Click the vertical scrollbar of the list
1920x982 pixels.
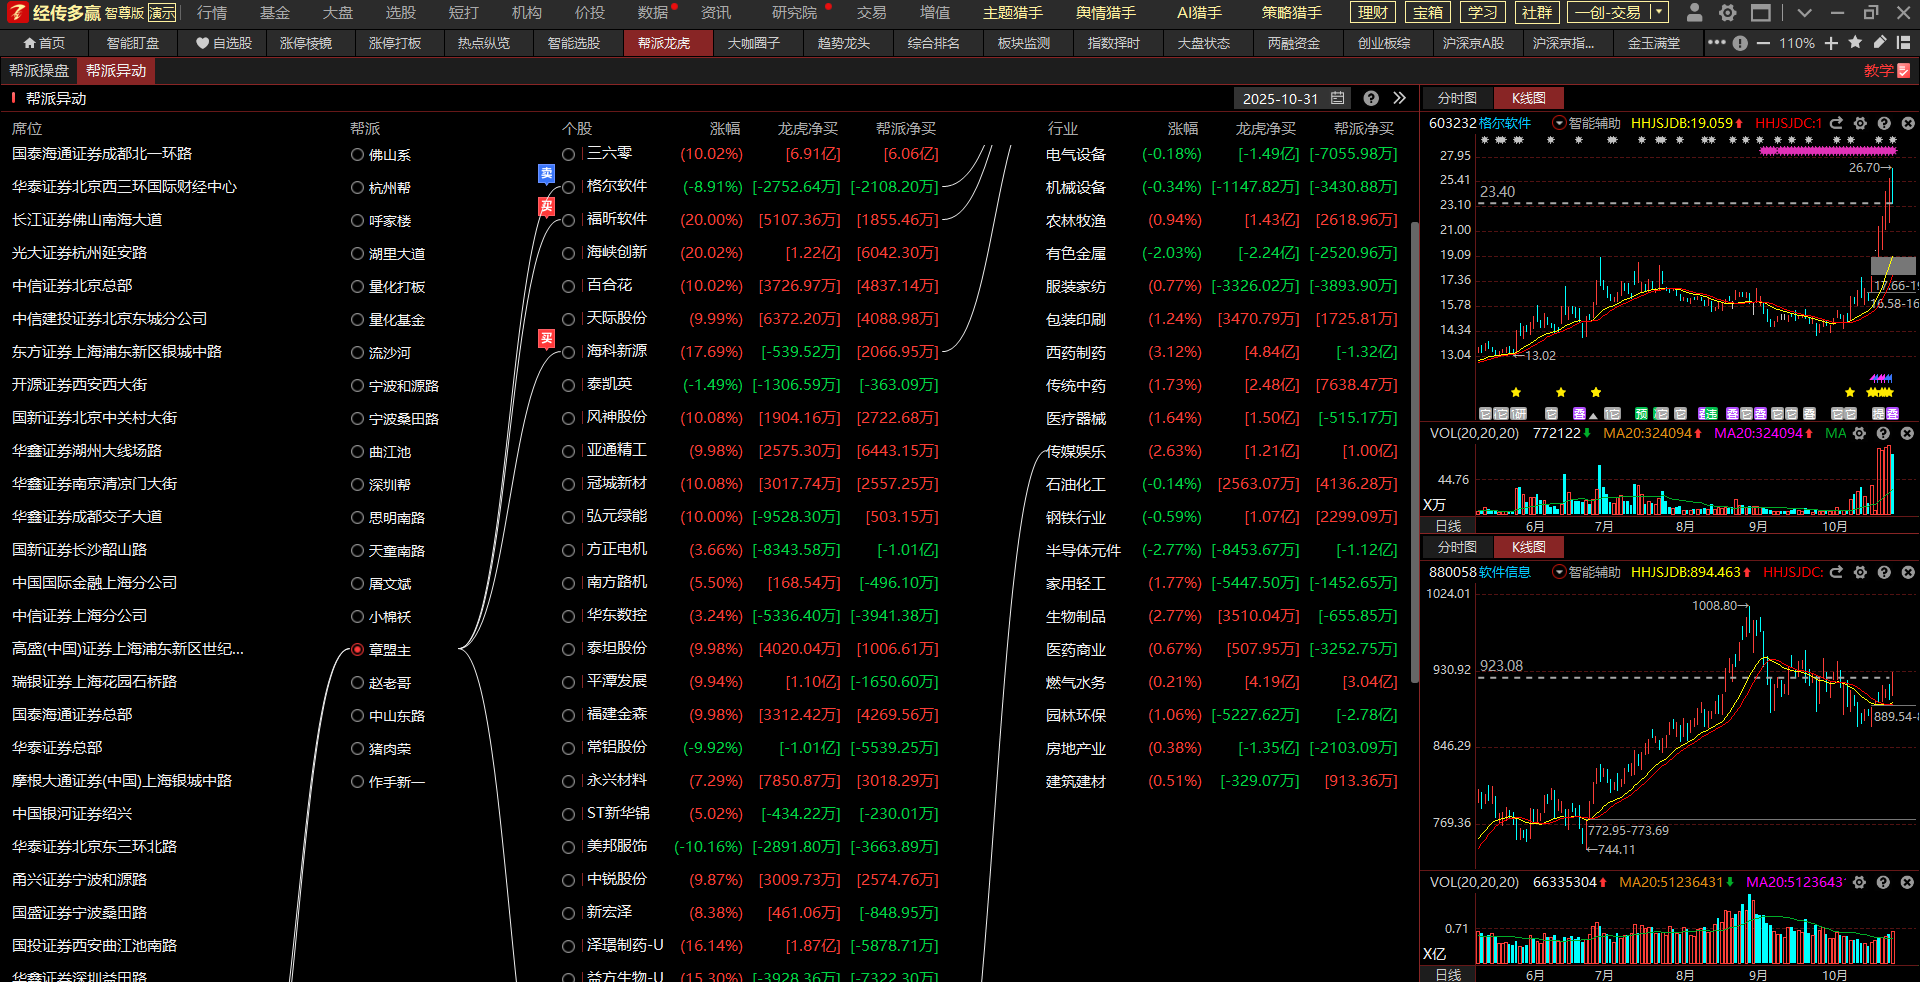1414,450
